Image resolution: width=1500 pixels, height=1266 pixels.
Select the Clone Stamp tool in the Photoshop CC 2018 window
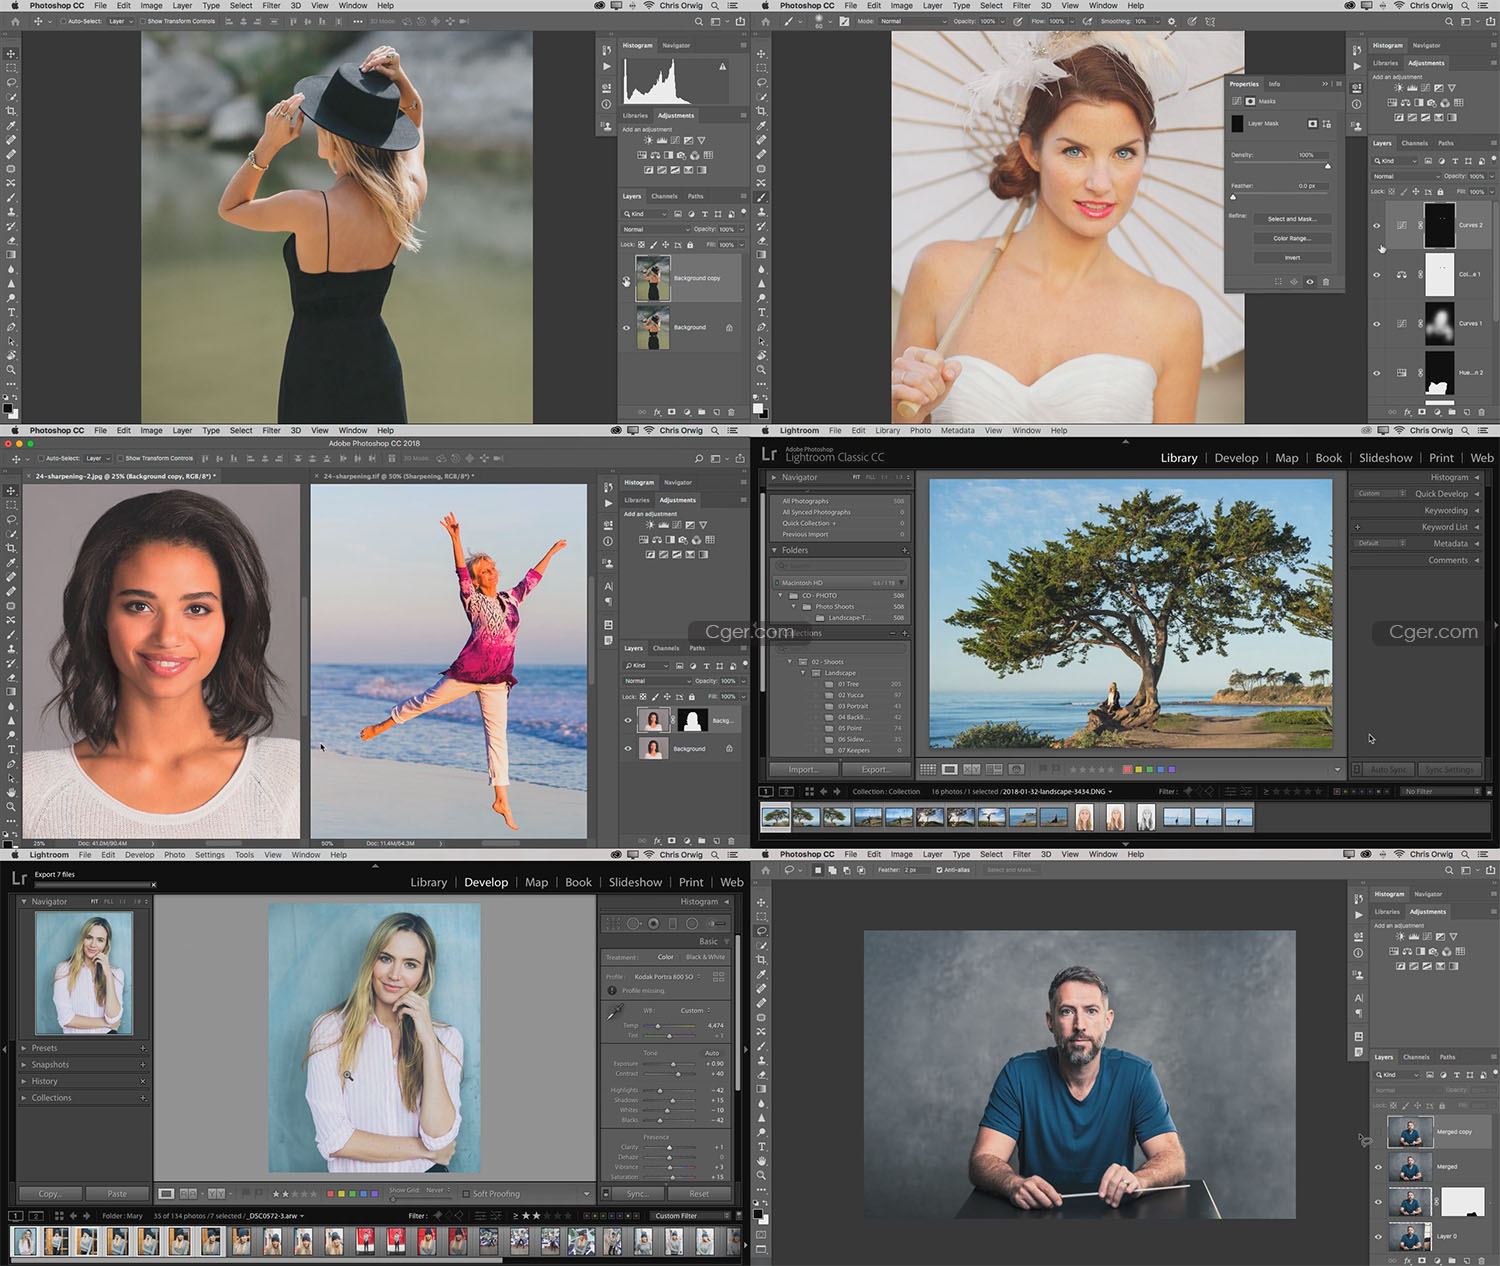point(11,648)
